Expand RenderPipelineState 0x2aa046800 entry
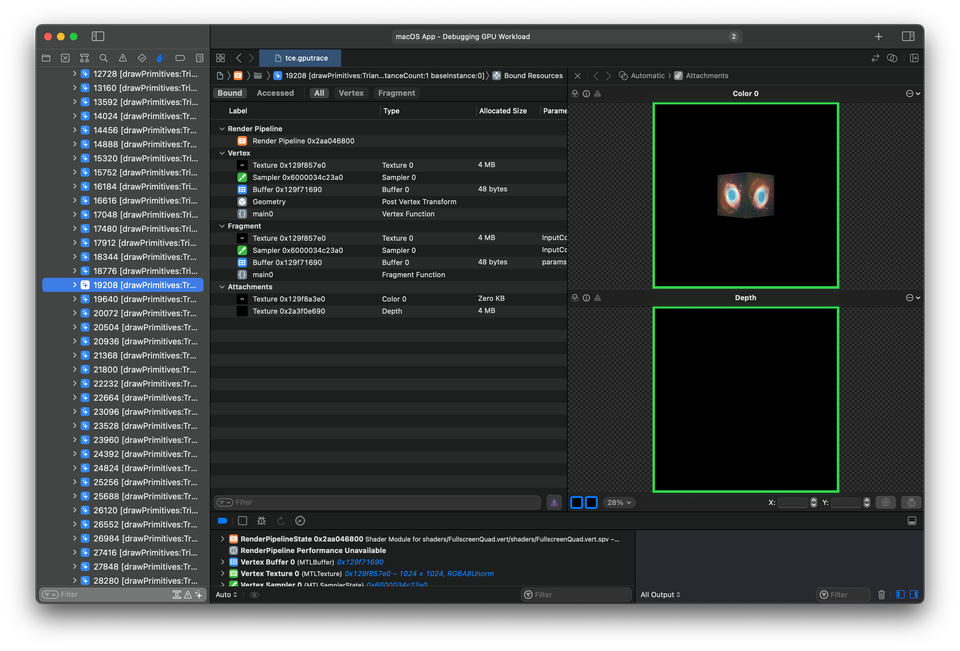Image resolution: width=960 pixels, height=651 pixels. coord(222,539)
